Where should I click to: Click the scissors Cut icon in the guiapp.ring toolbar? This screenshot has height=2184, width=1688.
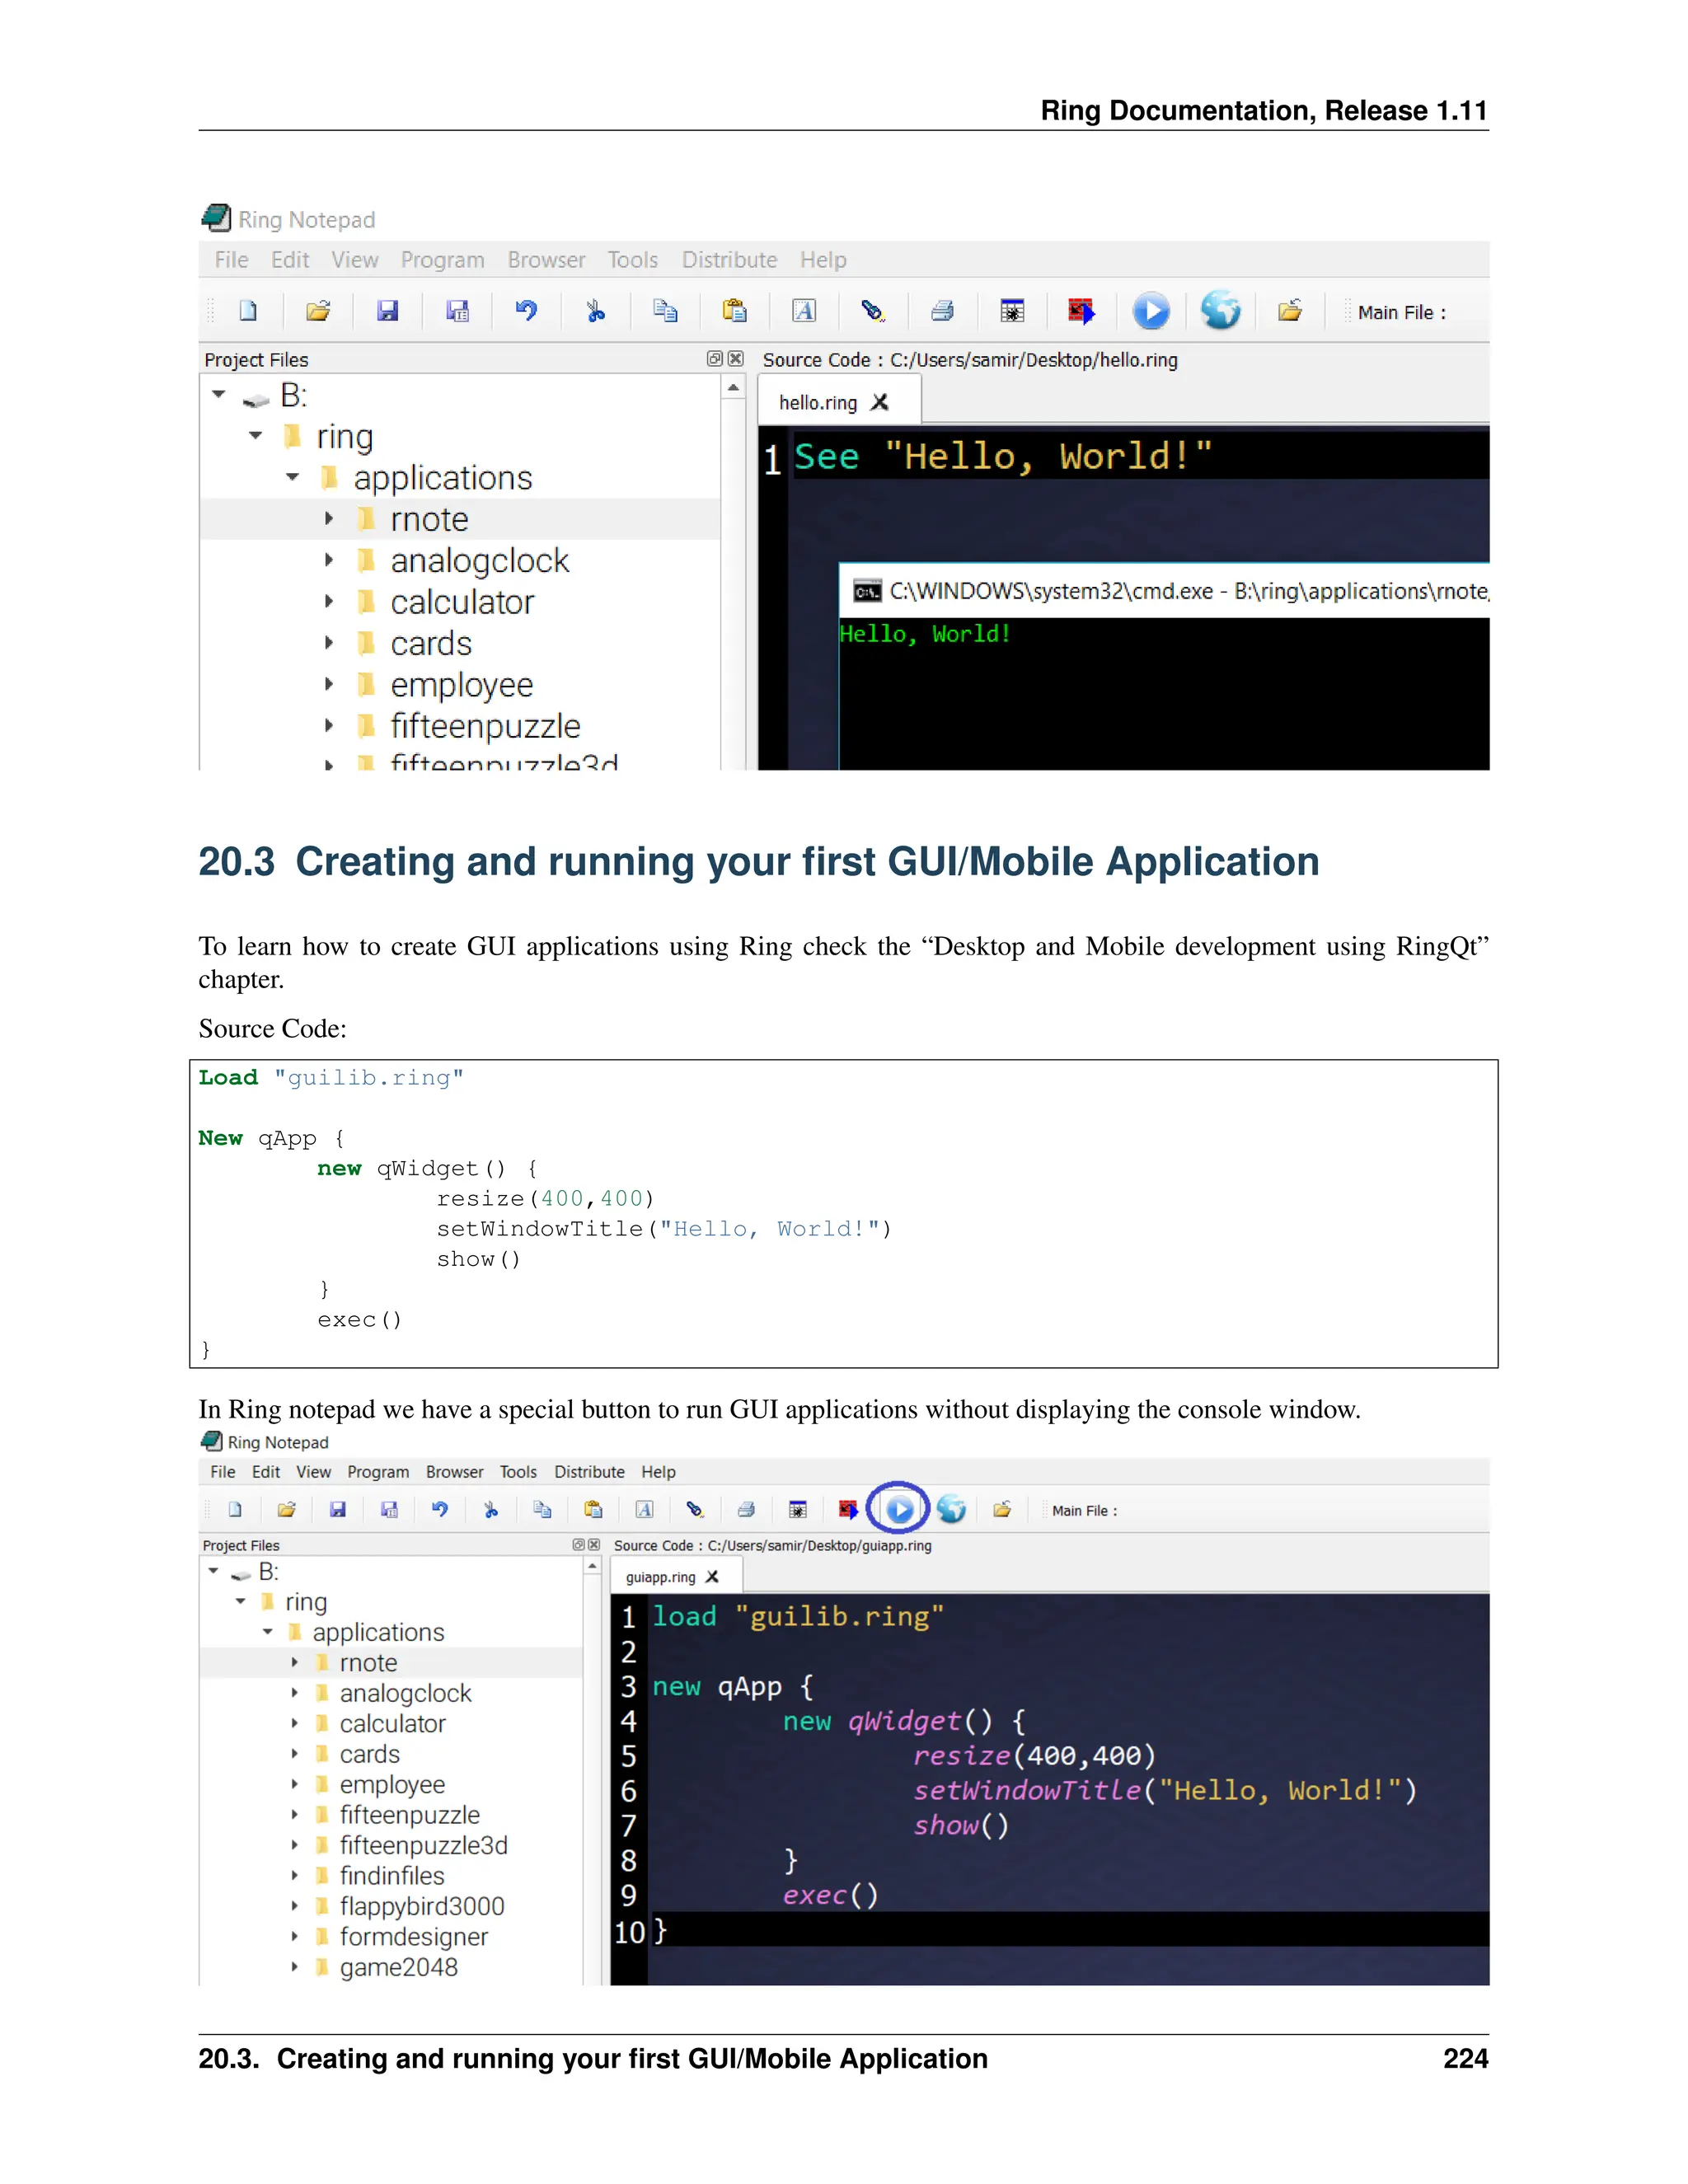point(490,1510)
